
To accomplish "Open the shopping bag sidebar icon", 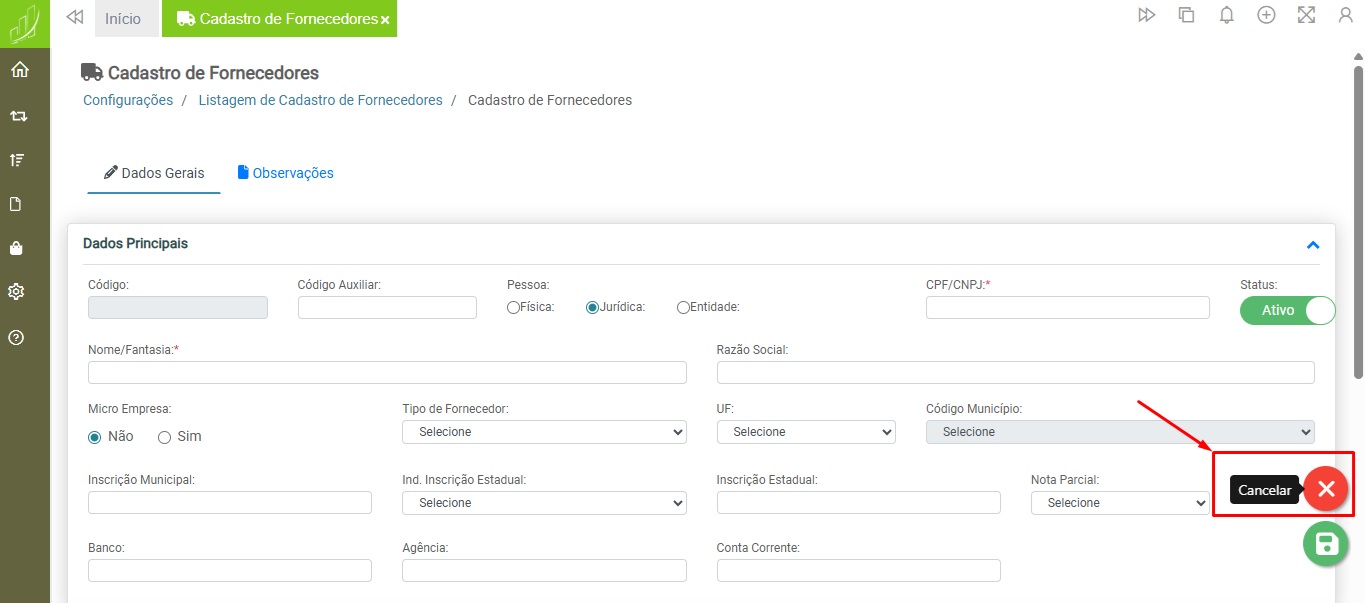I will (x=16, y=248).
